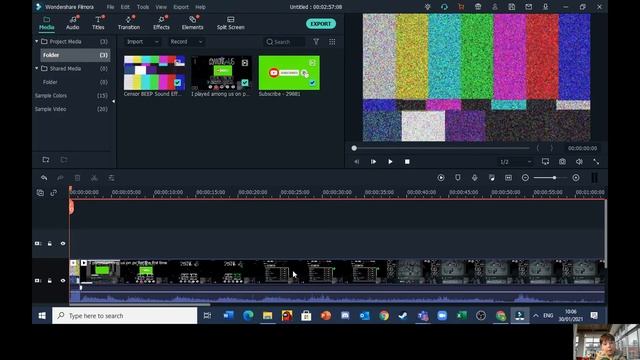
Task: Click the add marker icon
Action: [x=458, y=178]
